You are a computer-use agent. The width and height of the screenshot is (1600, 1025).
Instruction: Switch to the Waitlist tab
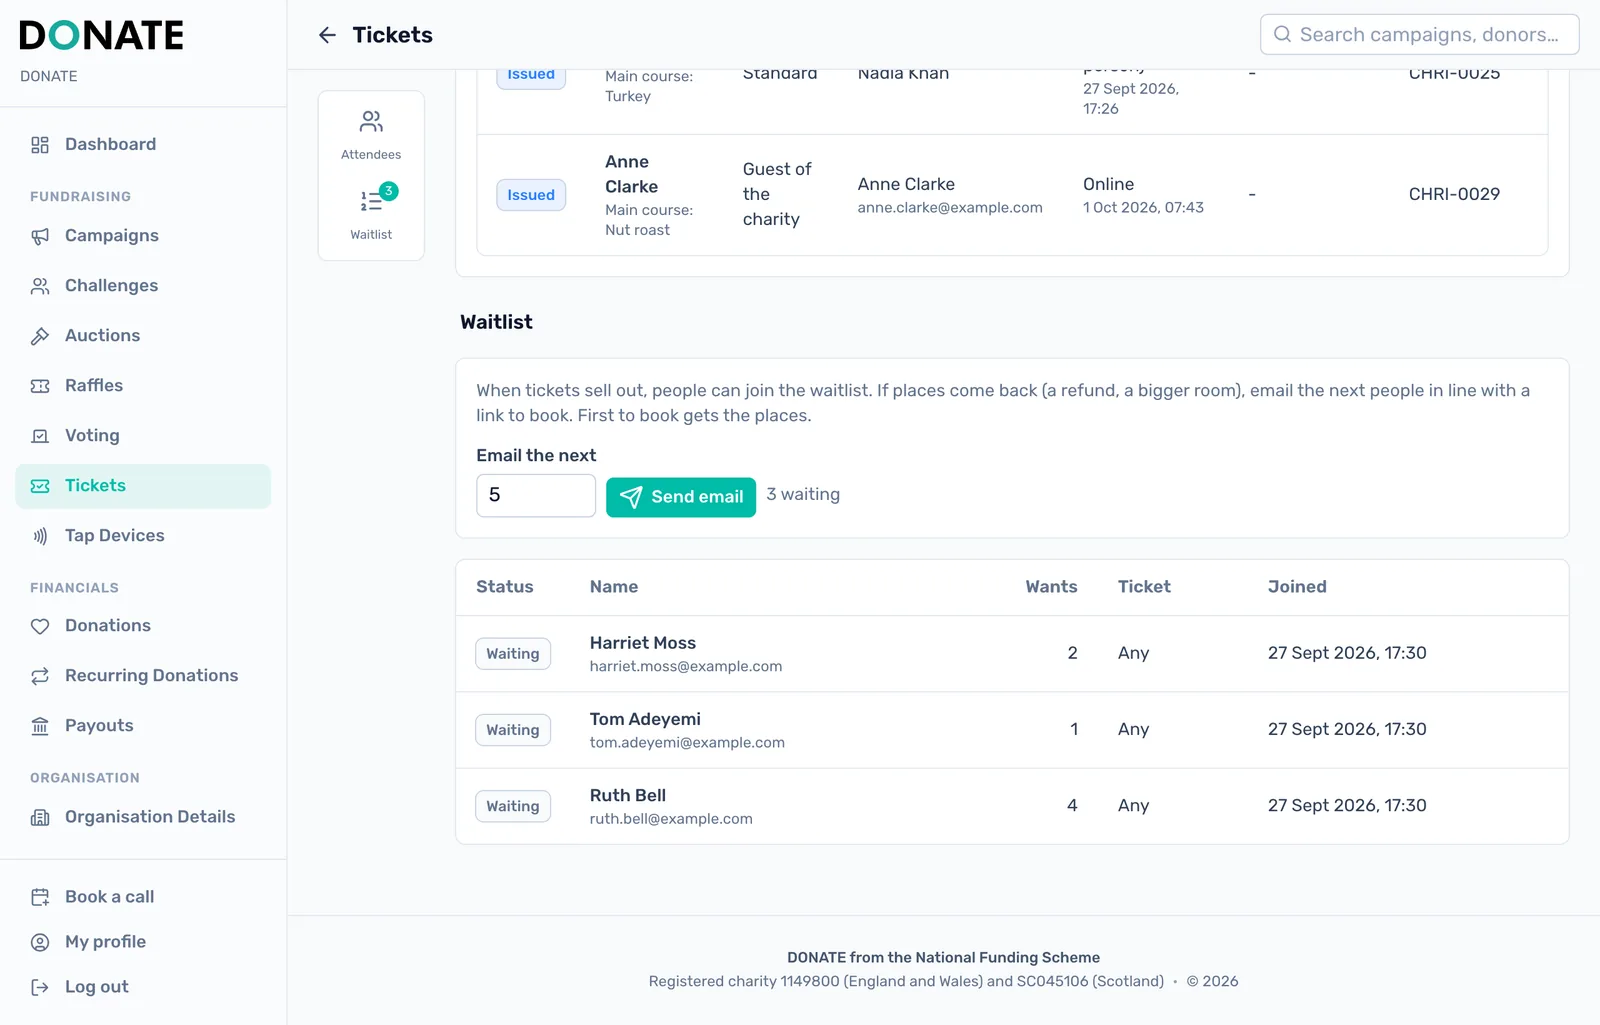pos(371,213)
